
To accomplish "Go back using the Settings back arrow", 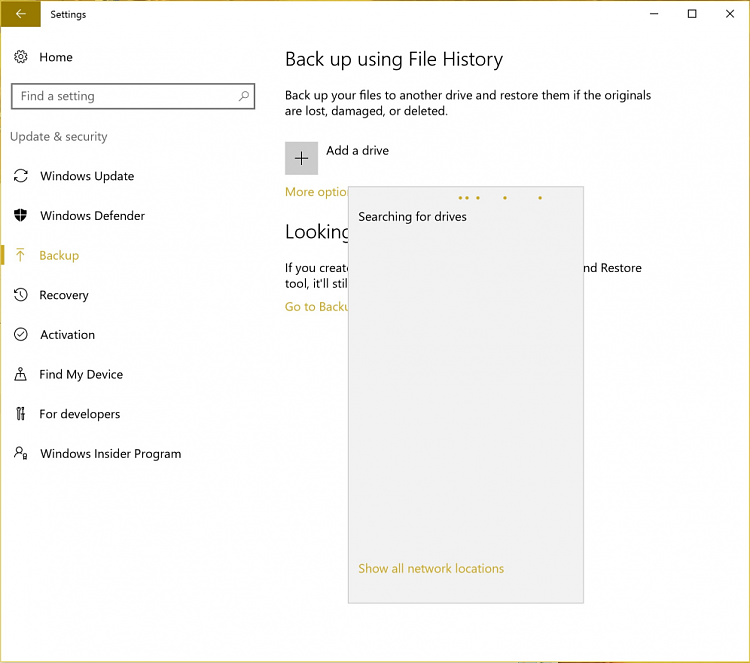I will (x=21, y=14).
